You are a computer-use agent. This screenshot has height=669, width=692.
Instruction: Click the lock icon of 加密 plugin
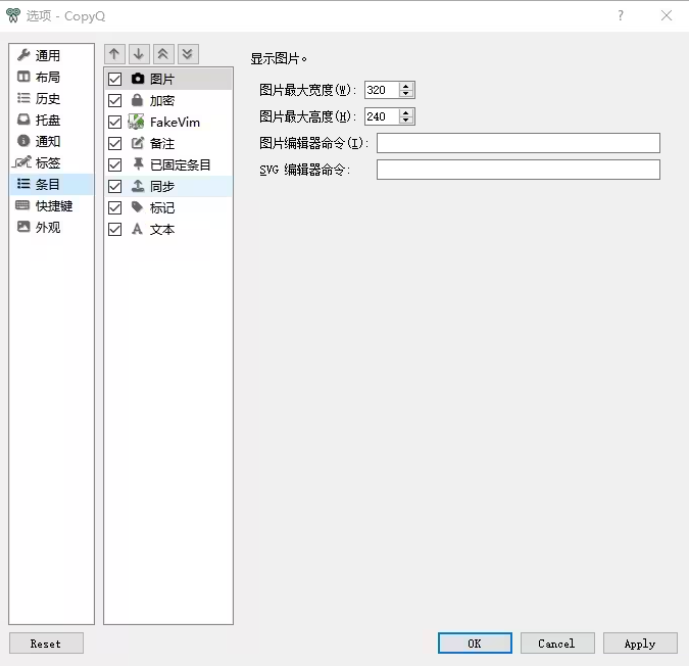coord(137,100)
